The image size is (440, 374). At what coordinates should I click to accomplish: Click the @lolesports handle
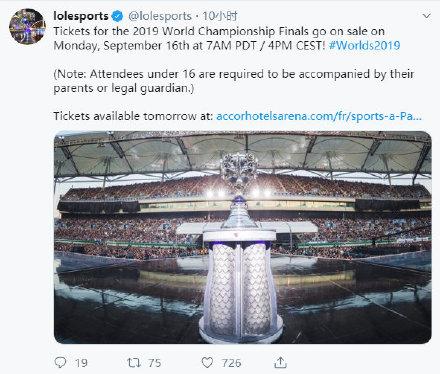point(160,16)
